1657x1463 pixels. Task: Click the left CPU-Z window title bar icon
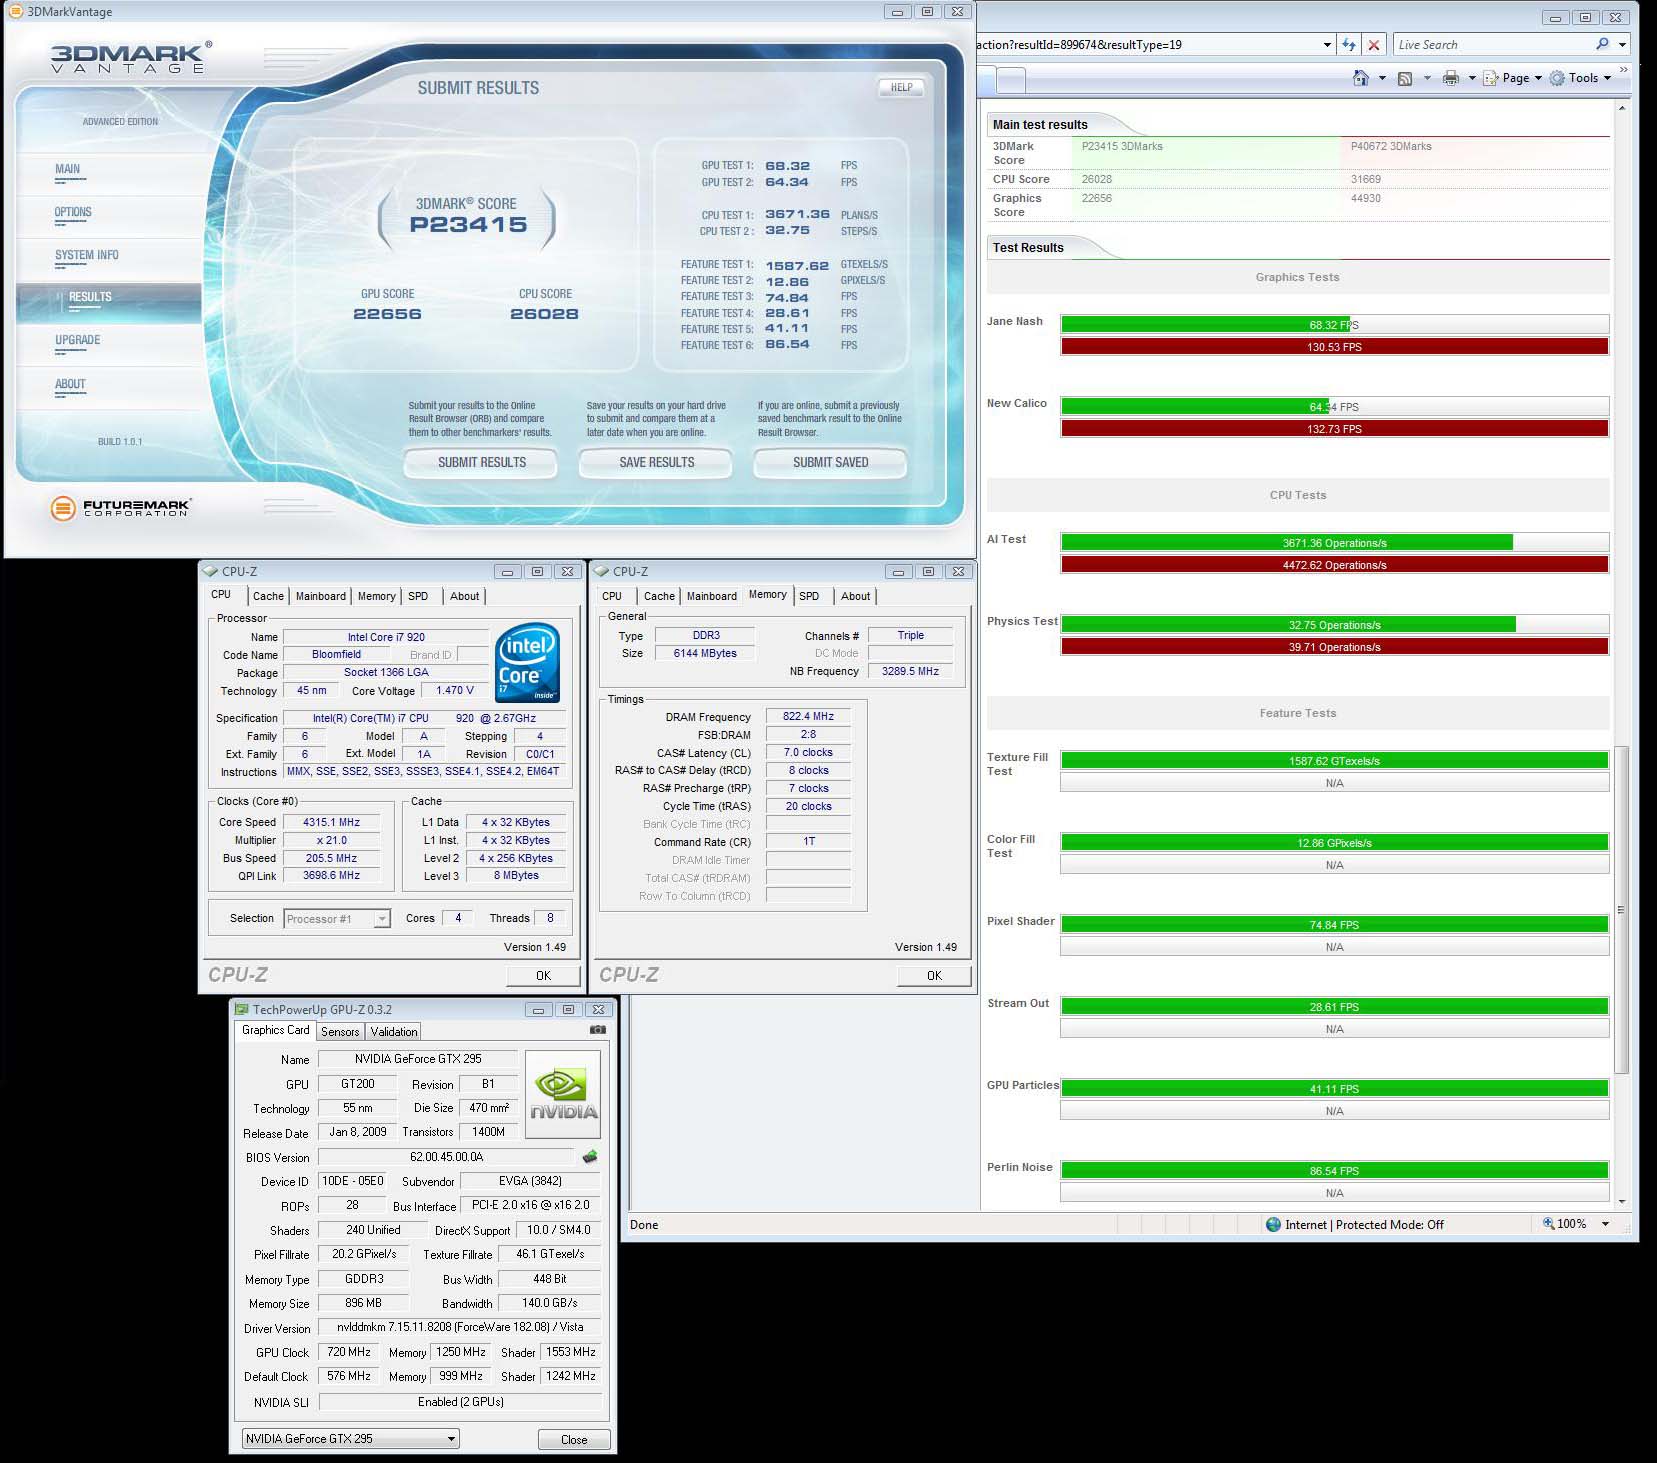click(x=210, y=571)
